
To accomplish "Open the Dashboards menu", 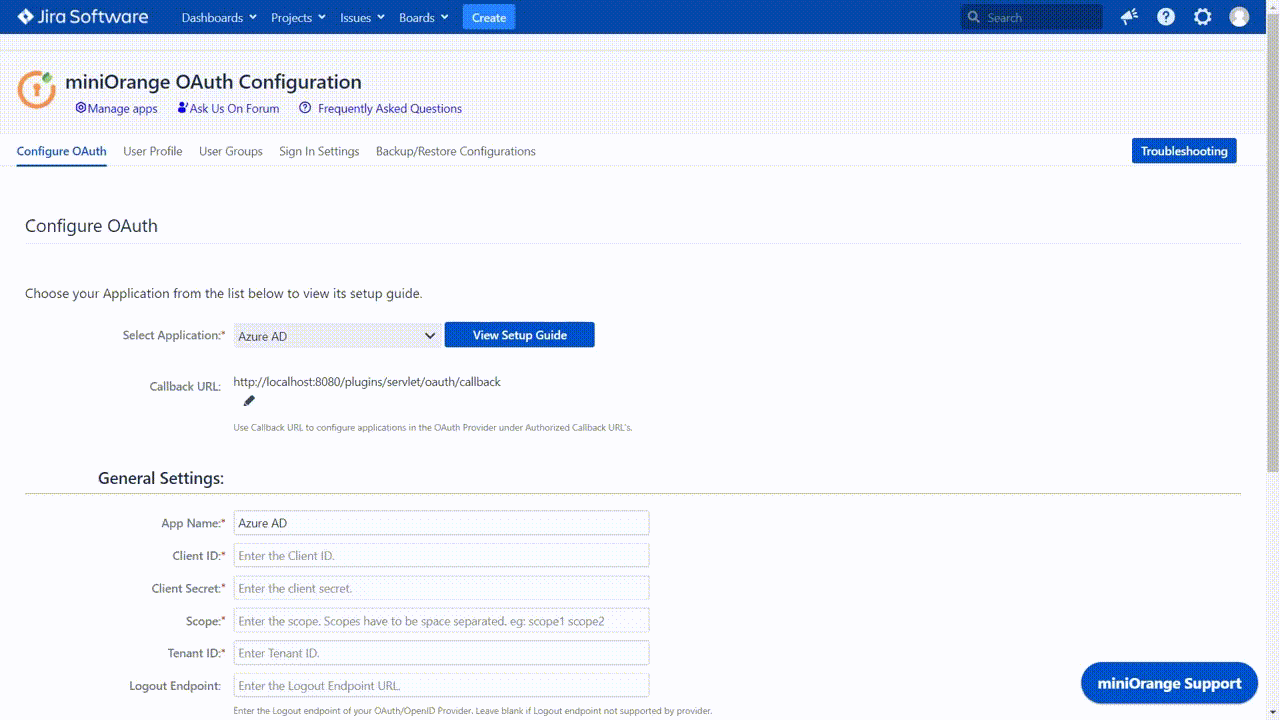I will pyautogui.click(x=219, y=17).
